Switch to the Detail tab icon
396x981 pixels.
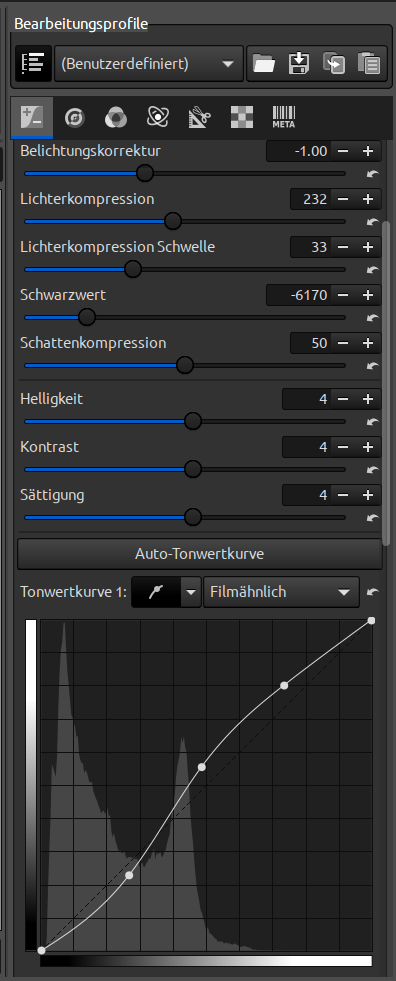click(x=74, y=117)
